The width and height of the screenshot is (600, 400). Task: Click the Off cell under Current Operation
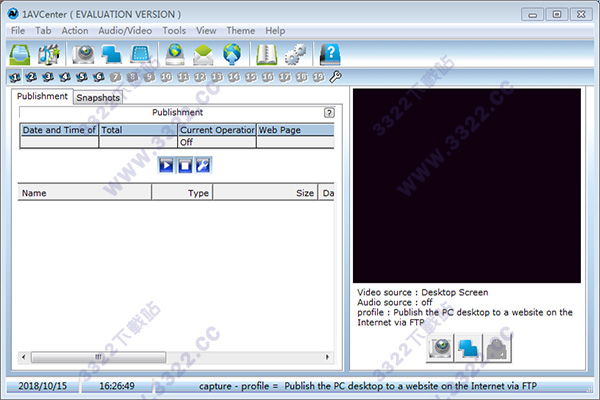pos(217,142)
